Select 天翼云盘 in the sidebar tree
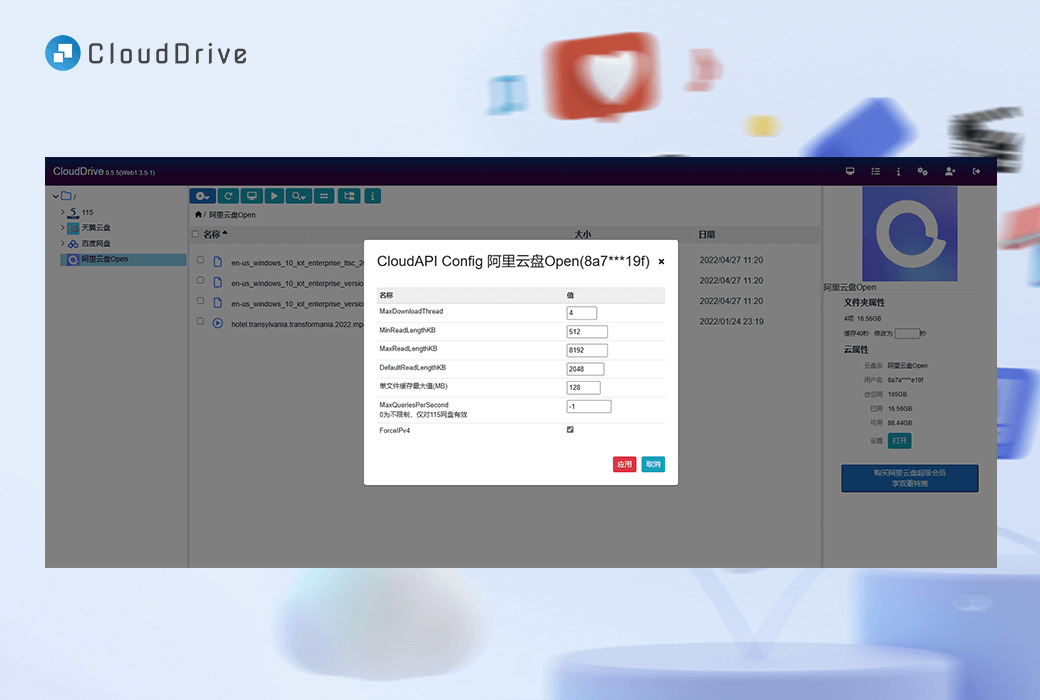Screen dimensions: 1040x700 click(96, 228)
